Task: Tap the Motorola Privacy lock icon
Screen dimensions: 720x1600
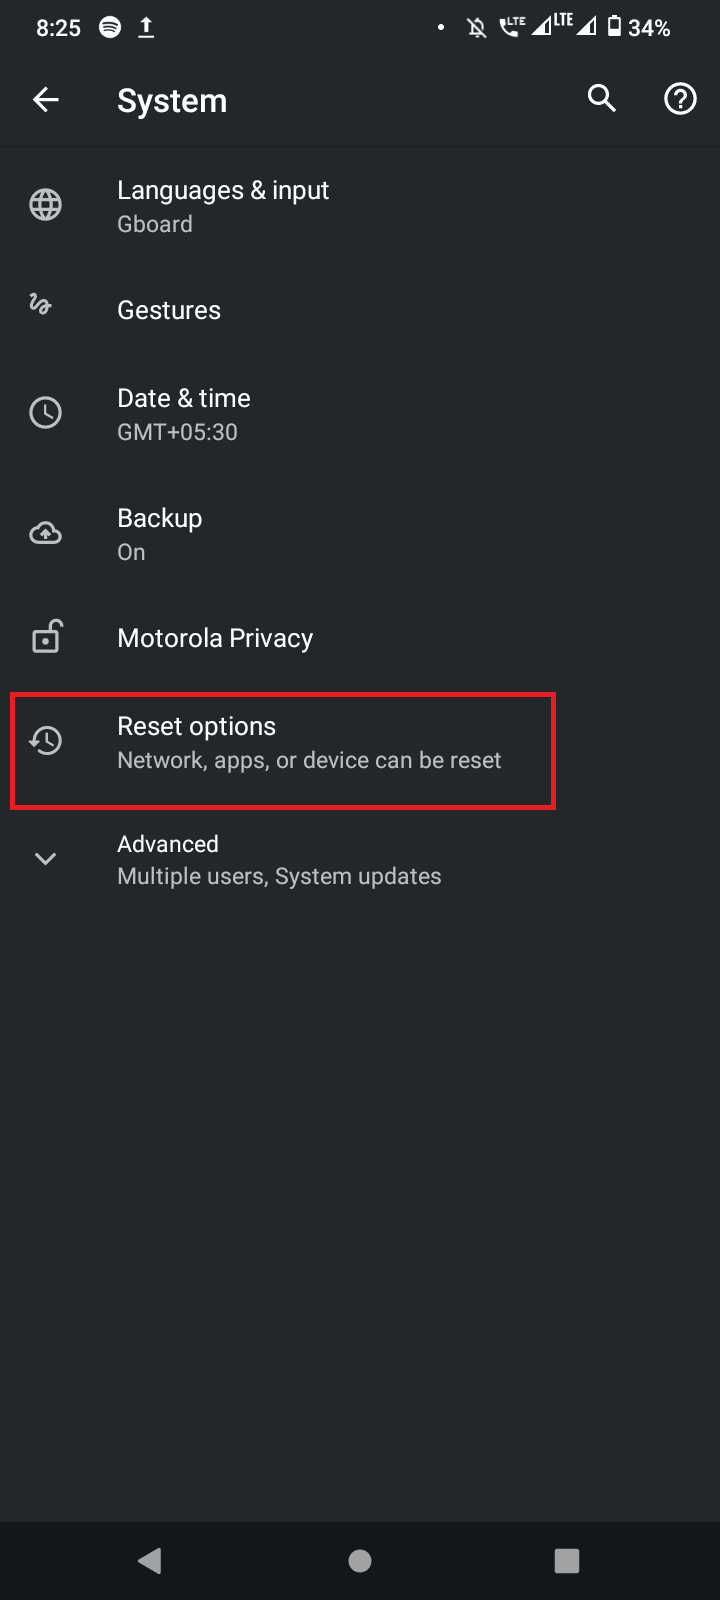Action: (x=46, y=637)
